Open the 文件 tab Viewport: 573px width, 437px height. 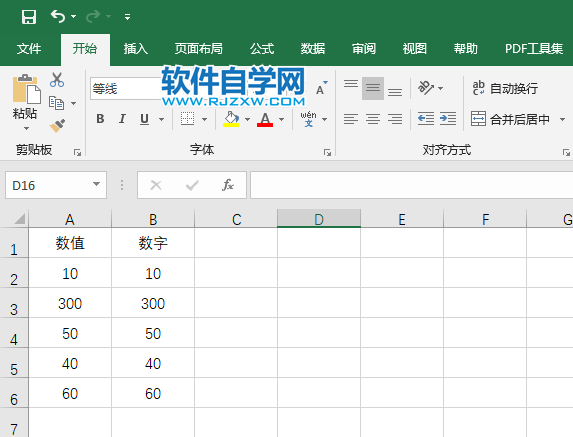coord(29,49)
